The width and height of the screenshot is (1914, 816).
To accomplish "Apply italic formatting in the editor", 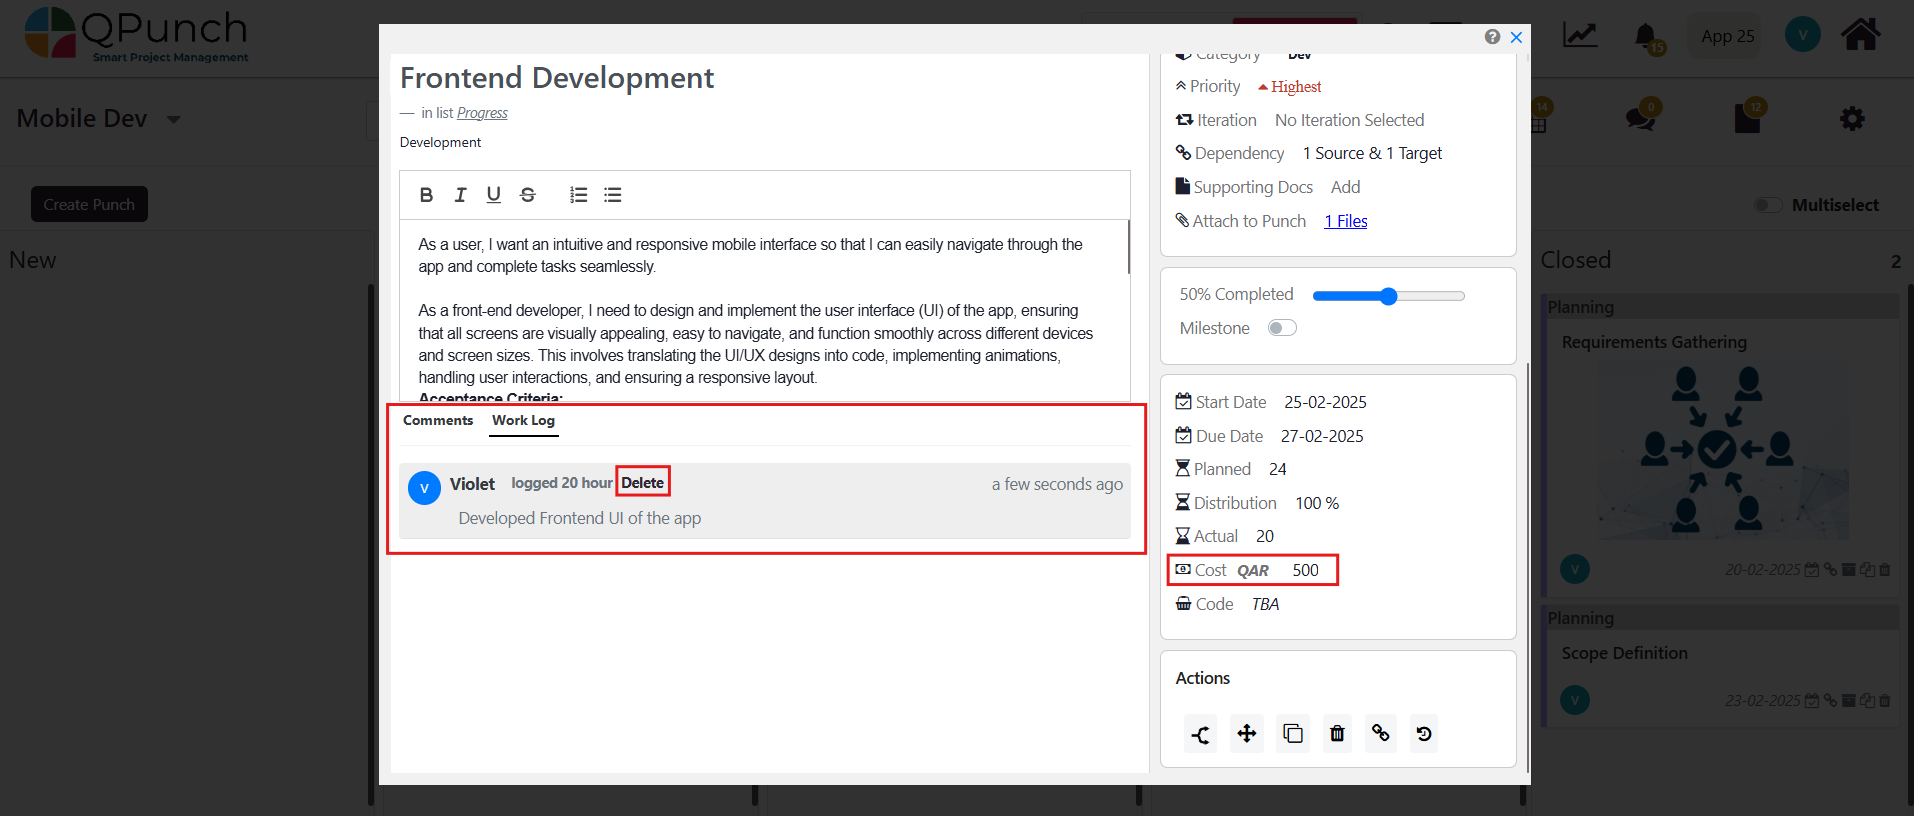I will point(460,195).
